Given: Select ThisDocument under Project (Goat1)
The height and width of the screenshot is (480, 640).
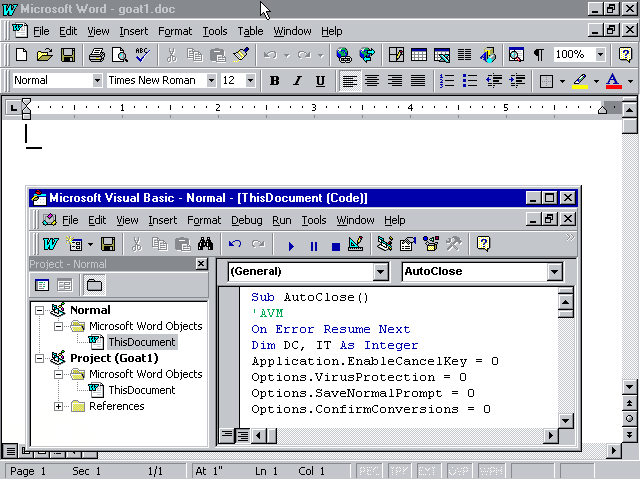Looking at the screenshot, I should point(142,390).
